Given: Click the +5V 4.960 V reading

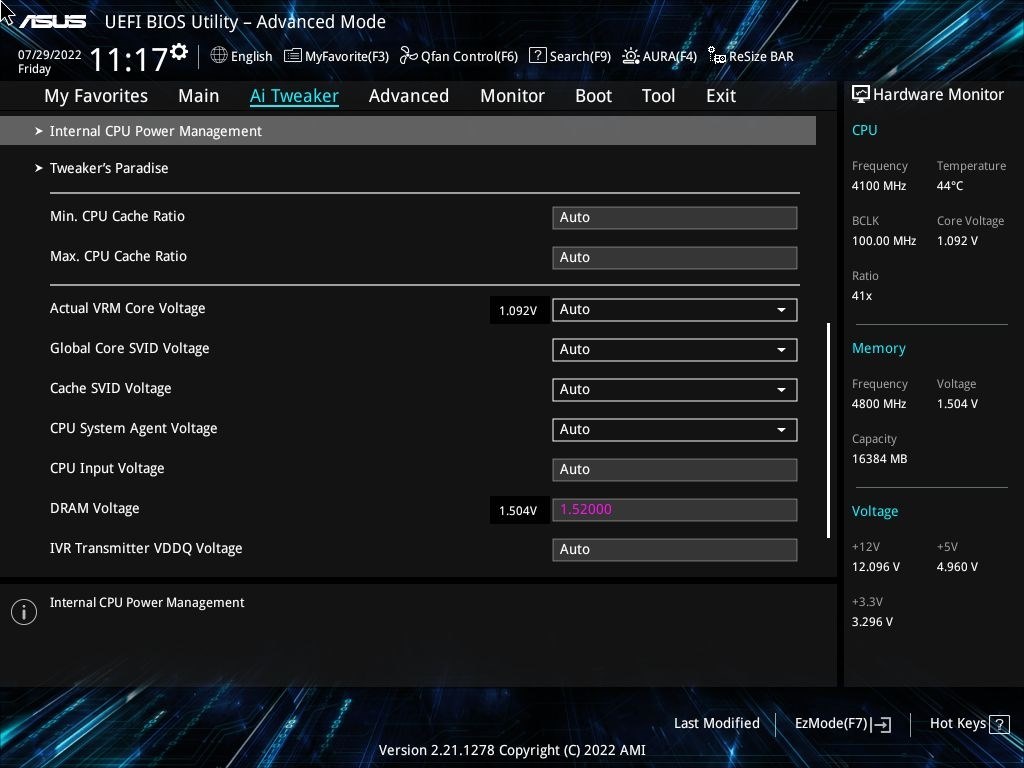Looking at the screenshot, I should (957, 567).
